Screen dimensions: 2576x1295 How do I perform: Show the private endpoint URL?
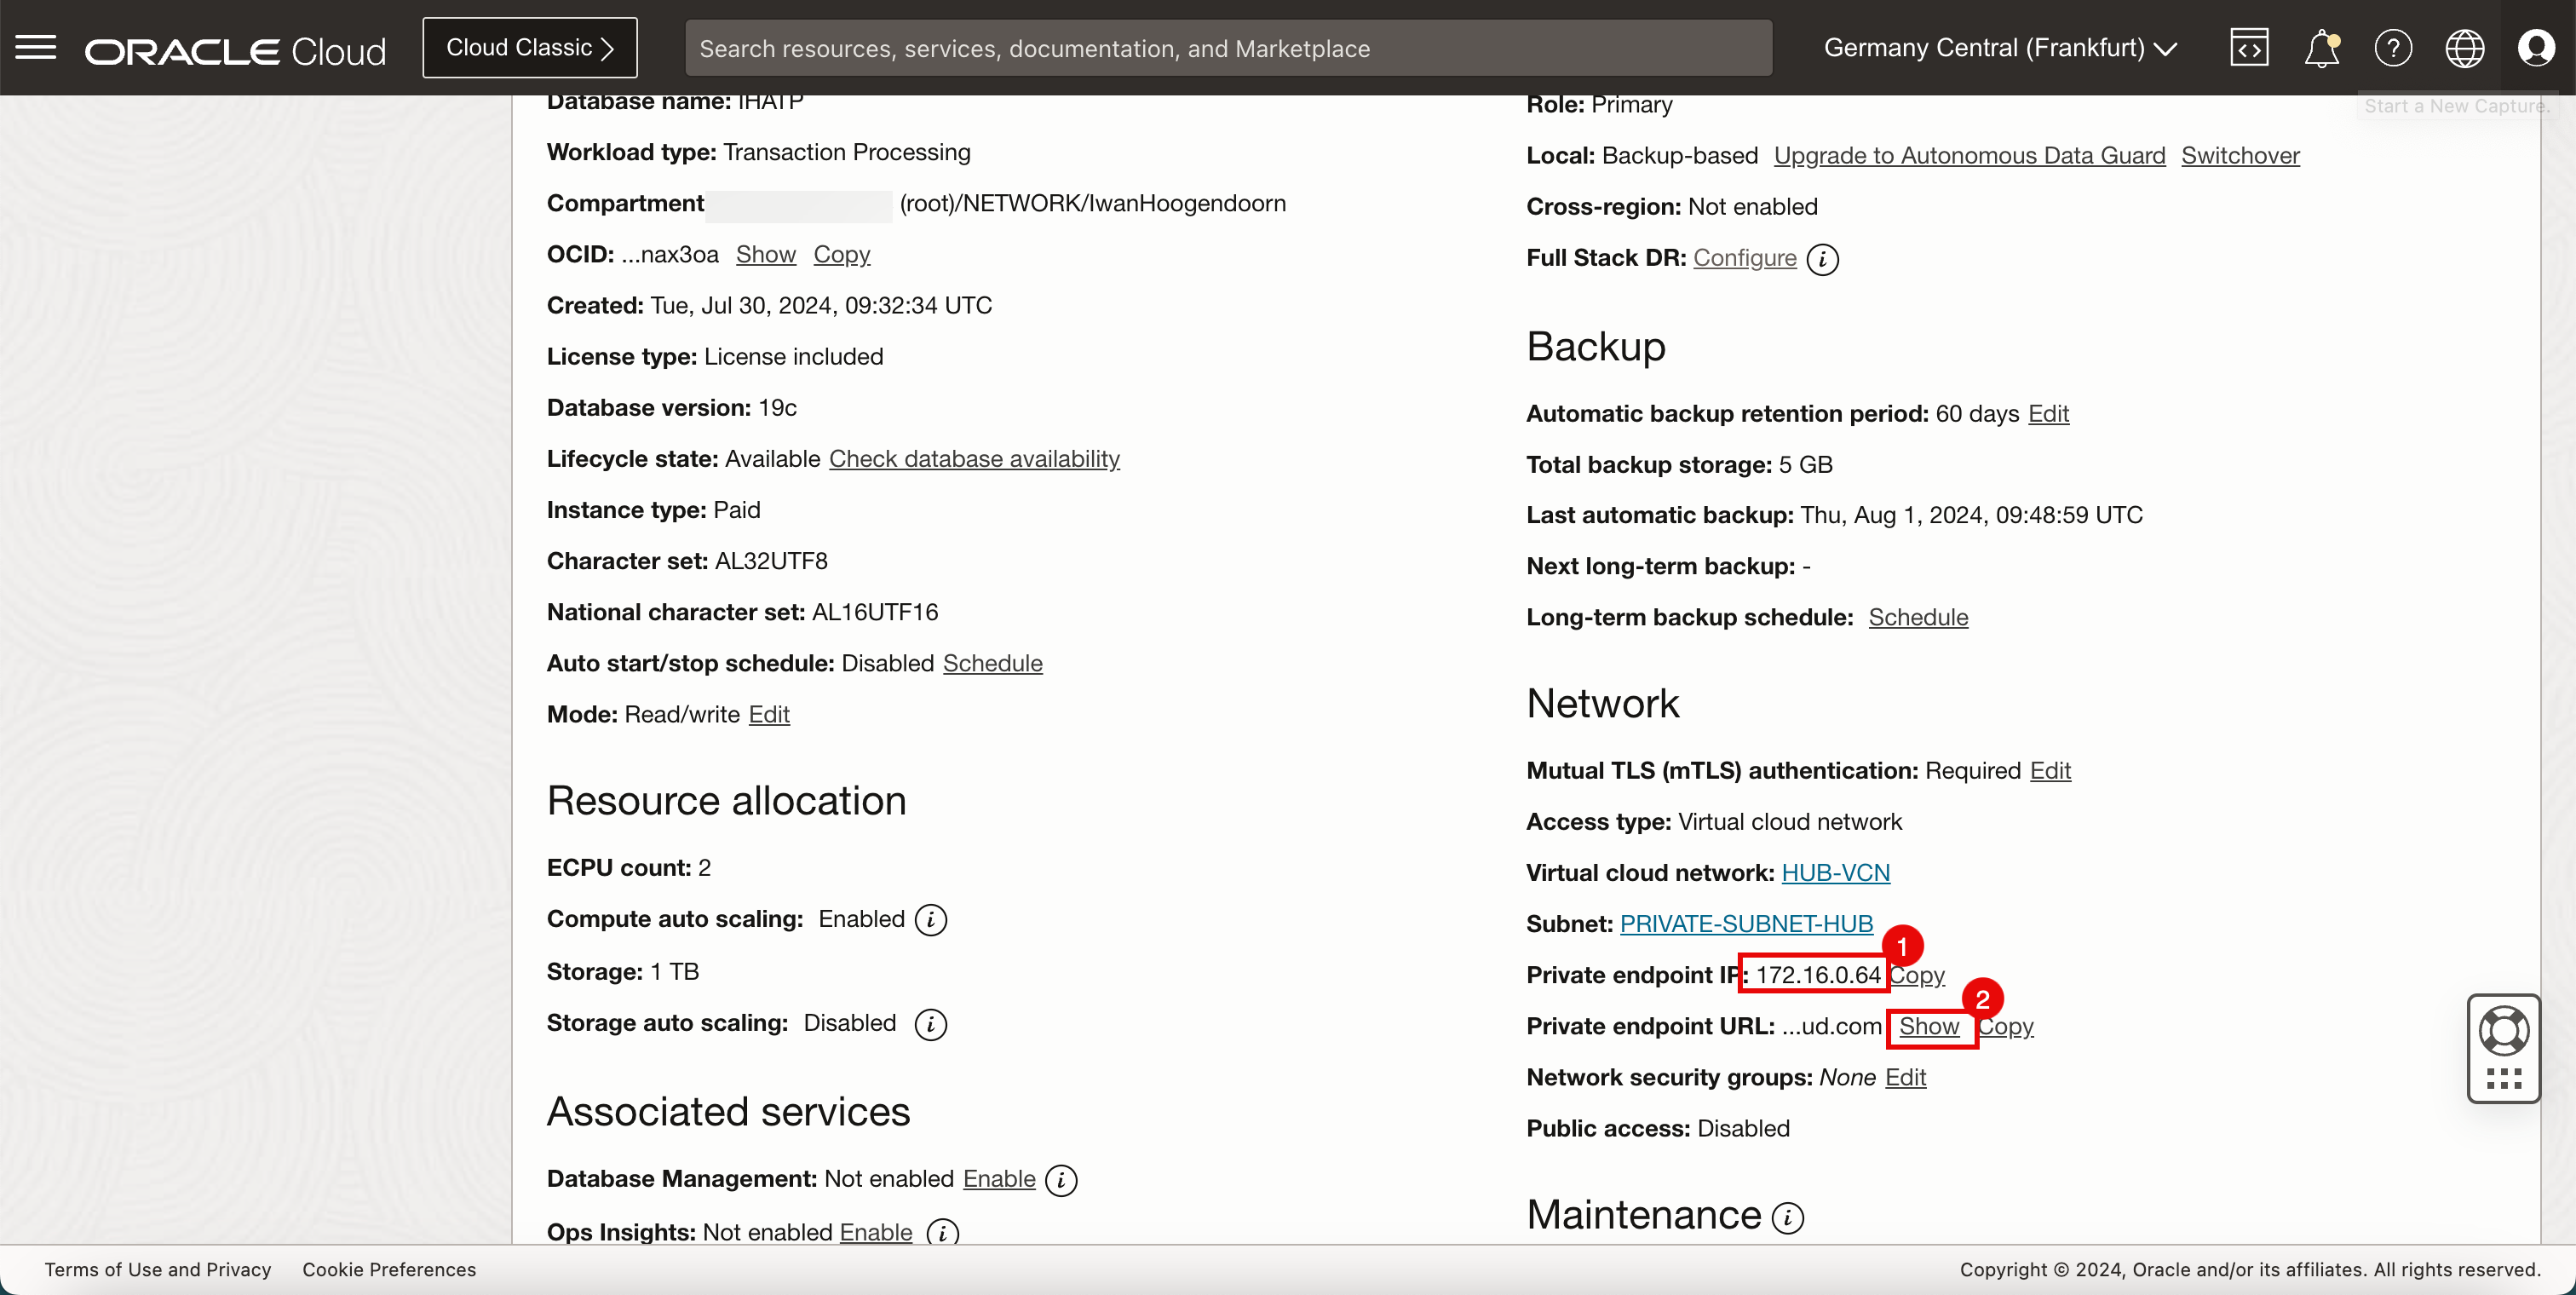tap(1929, 1026)
